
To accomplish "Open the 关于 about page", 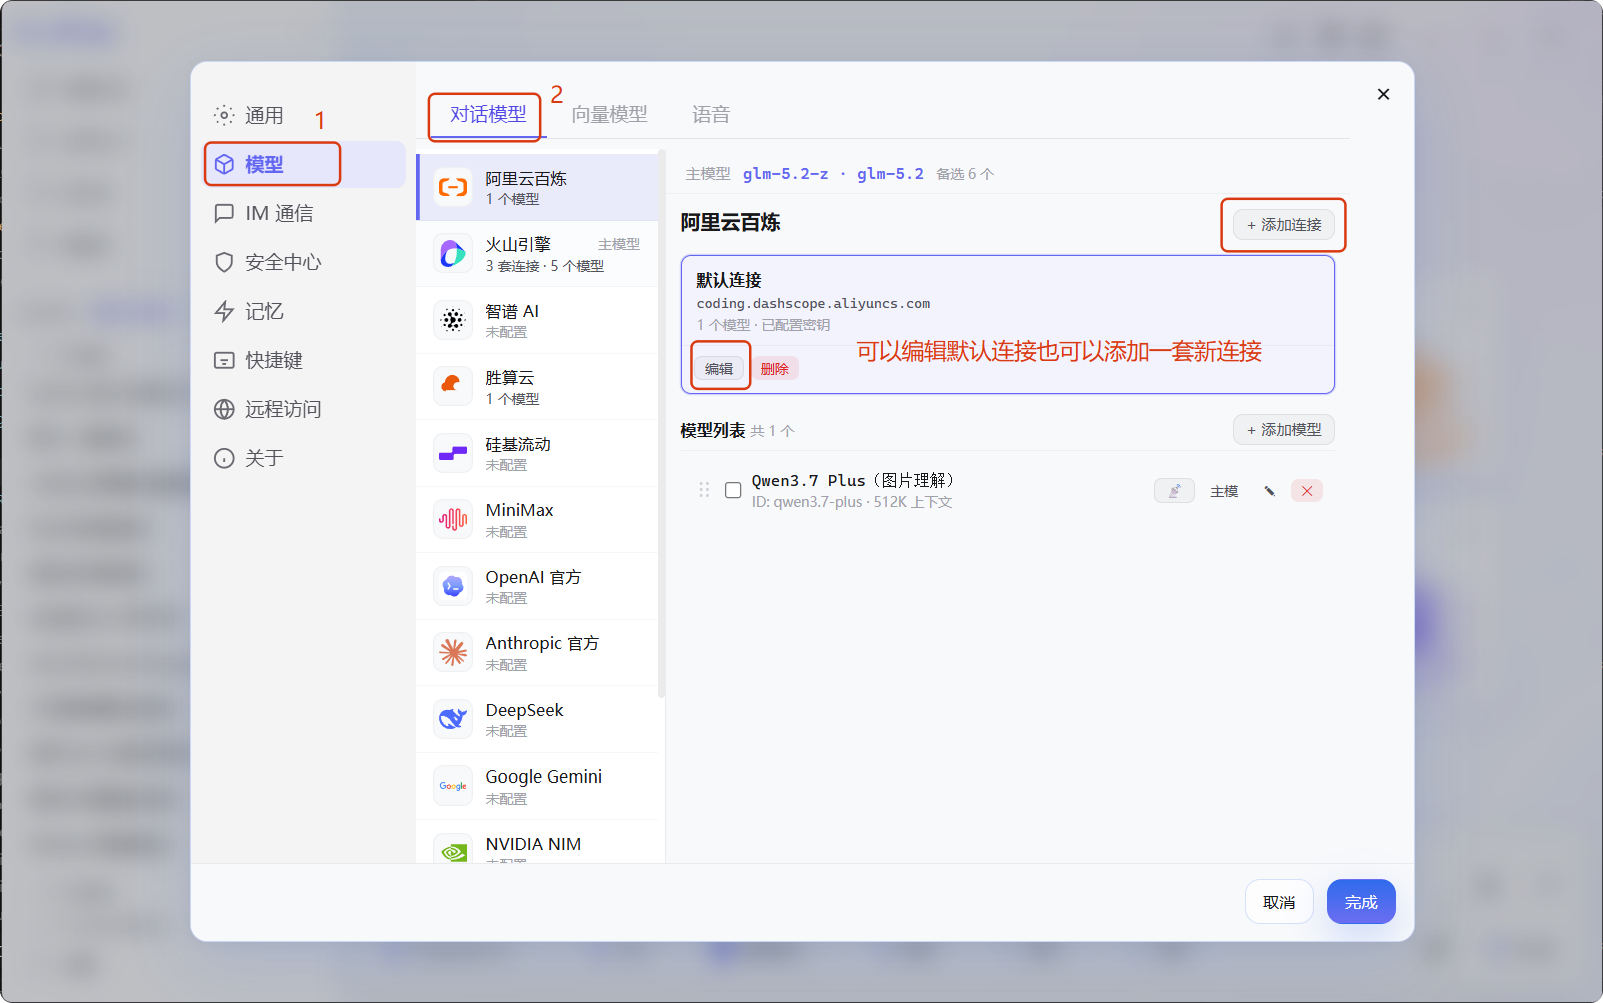I will tap(305, 458).
